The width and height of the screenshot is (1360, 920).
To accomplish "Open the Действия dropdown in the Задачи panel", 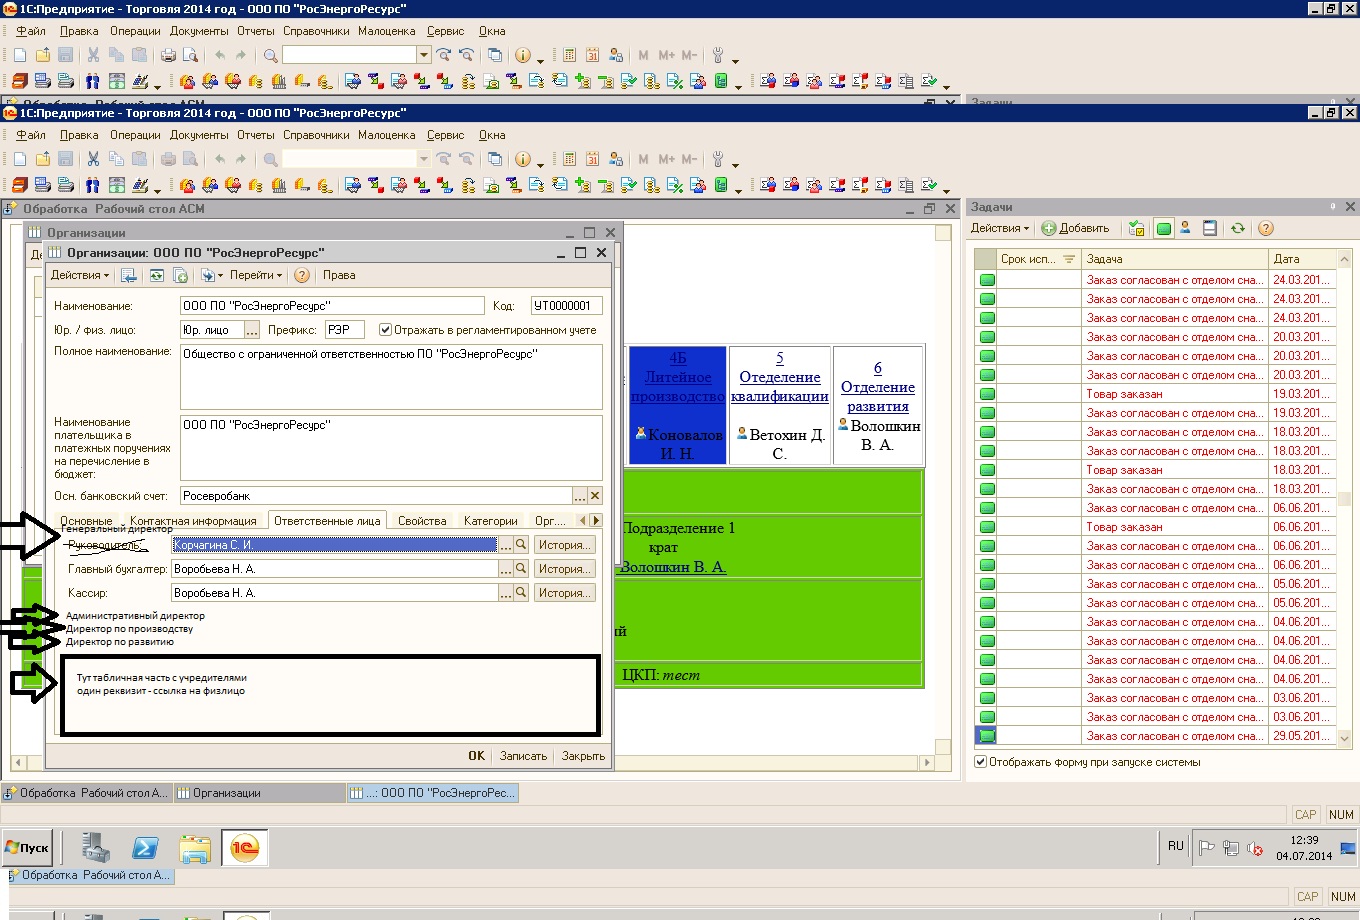I will pyautogui.click(x=999, y=228).
